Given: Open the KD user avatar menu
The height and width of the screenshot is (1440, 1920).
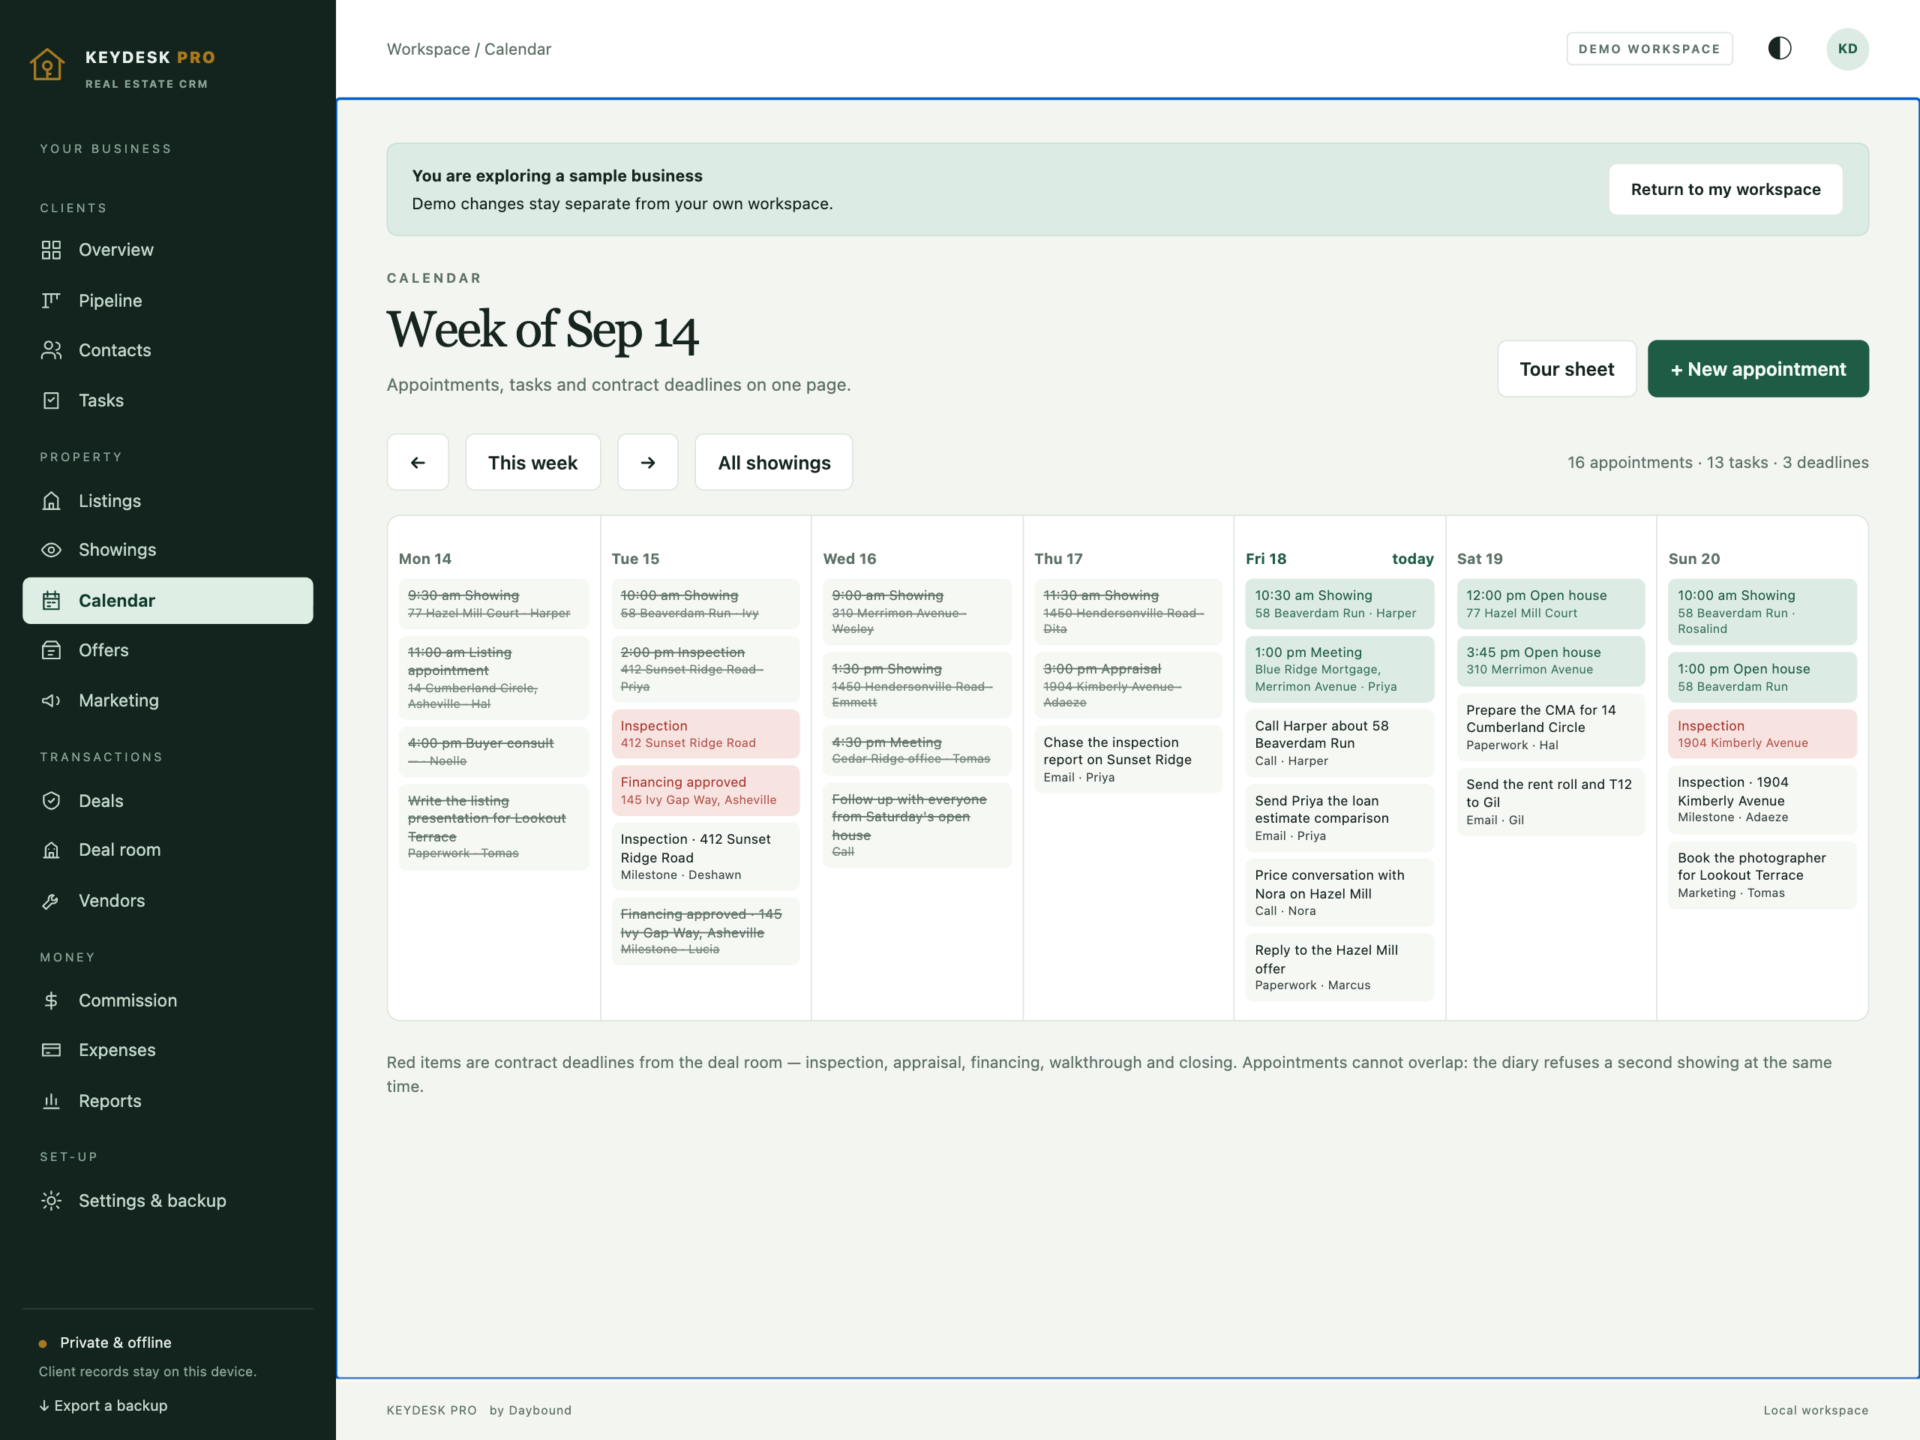Looking at the screenshot, I should coord(1847,48).
